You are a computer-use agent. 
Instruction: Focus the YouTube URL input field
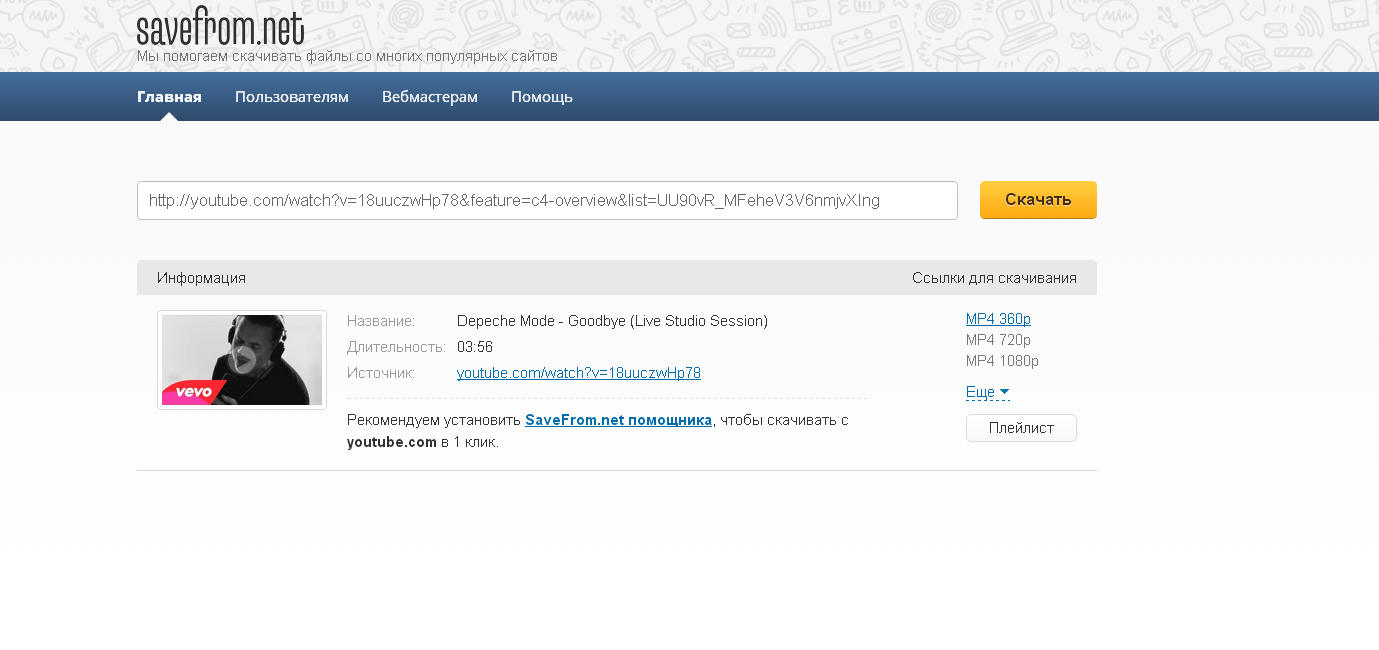coord(546,200)
